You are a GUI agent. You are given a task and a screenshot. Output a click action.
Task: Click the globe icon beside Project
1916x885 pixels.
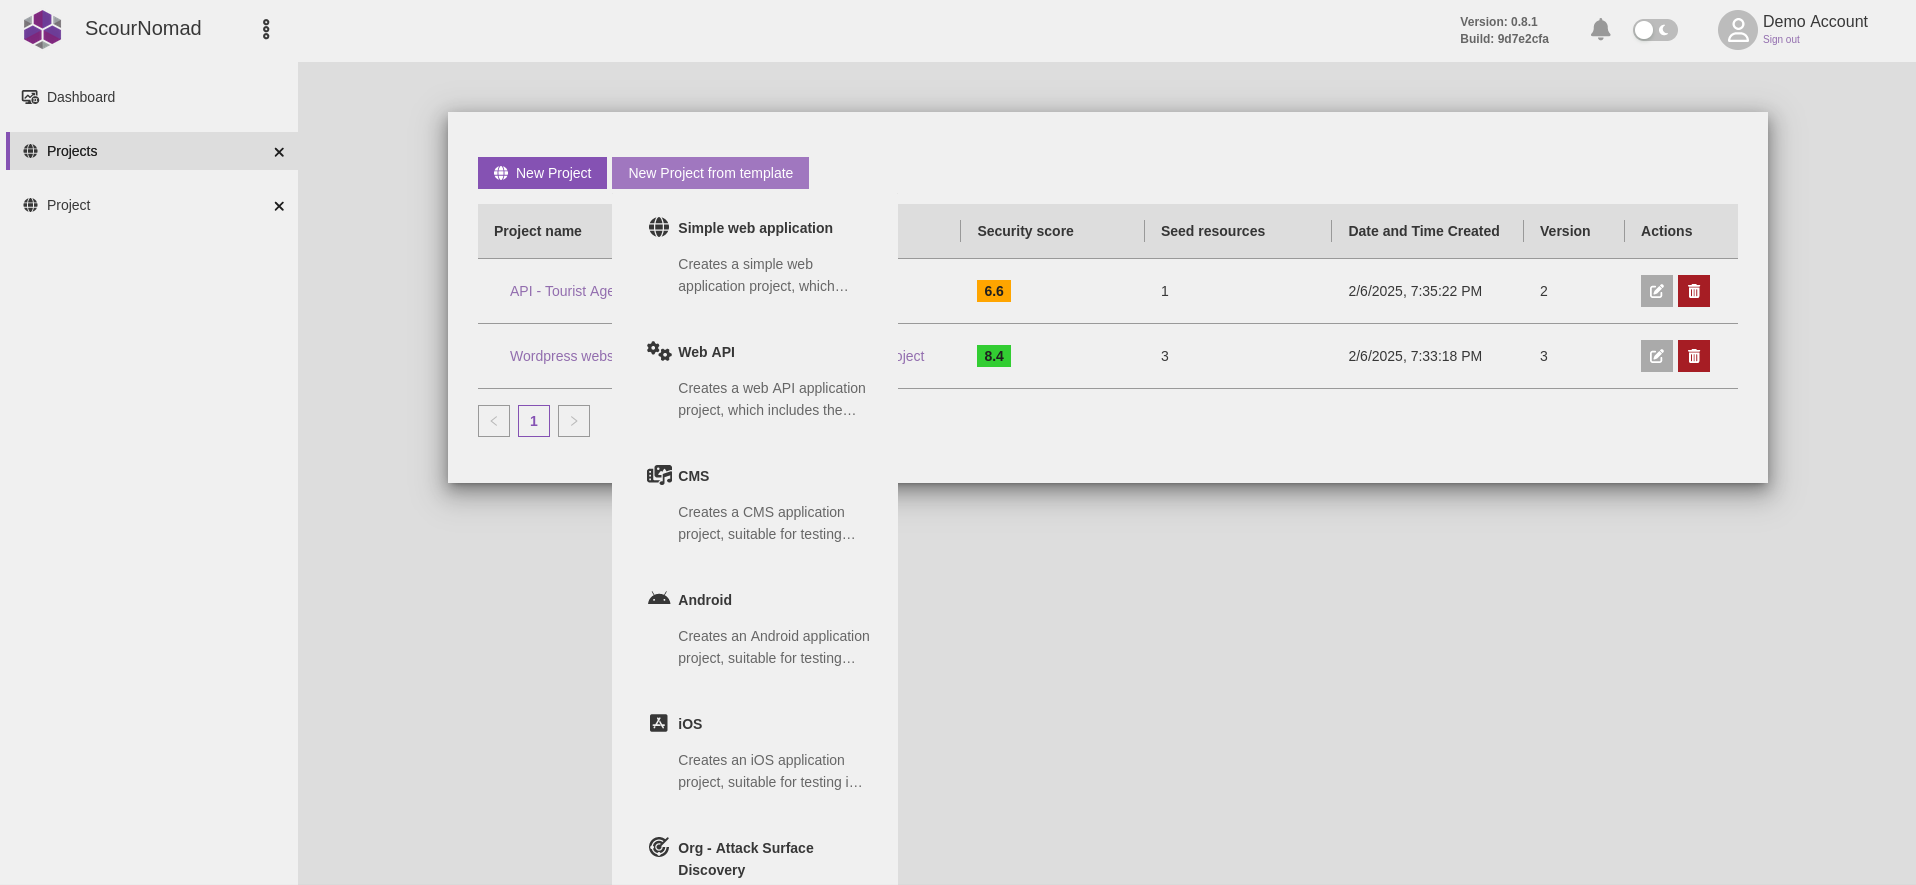(31, 205)
